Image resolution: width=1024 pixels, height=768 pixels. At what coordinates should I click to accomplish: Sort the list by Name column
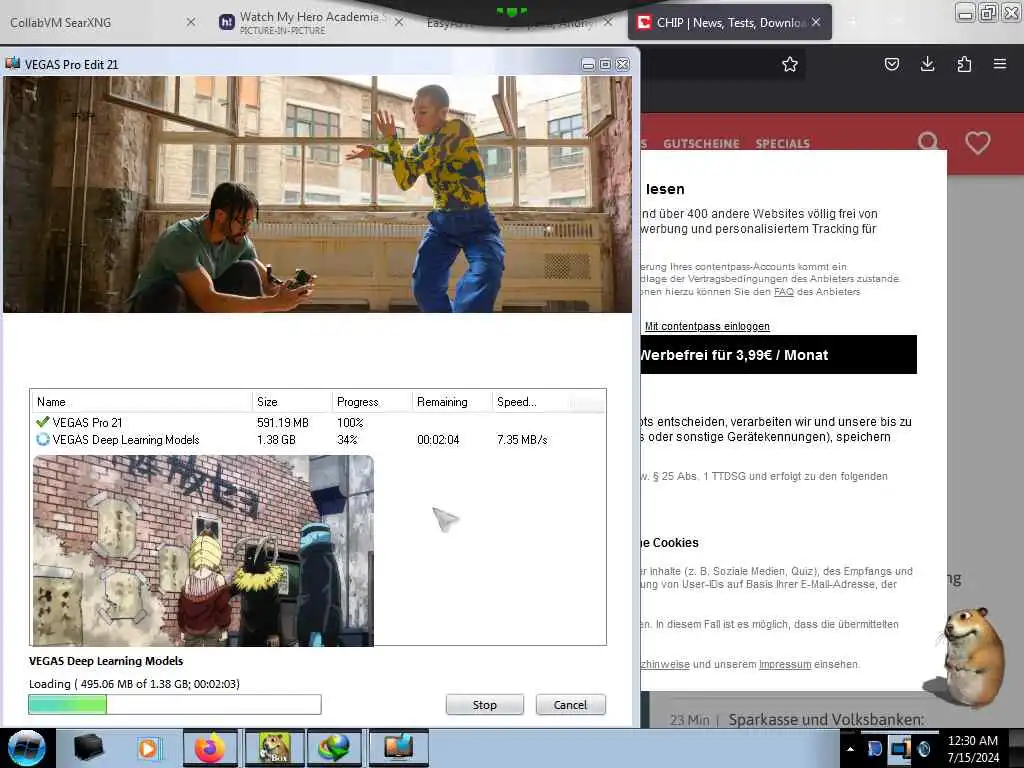tap(141, 402)
